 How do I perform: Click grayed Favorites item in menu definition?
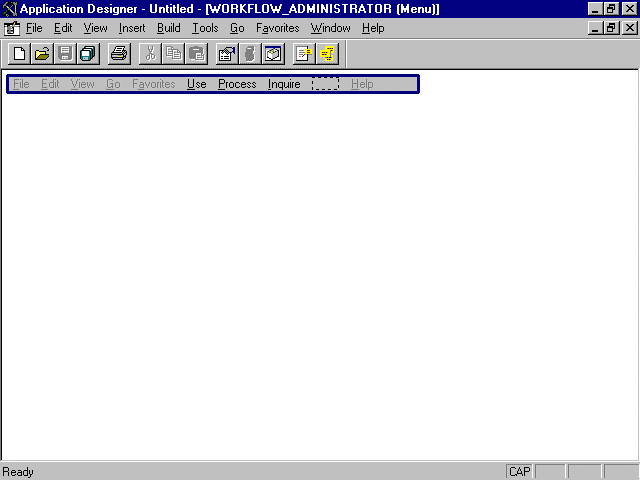coord(154,84)
